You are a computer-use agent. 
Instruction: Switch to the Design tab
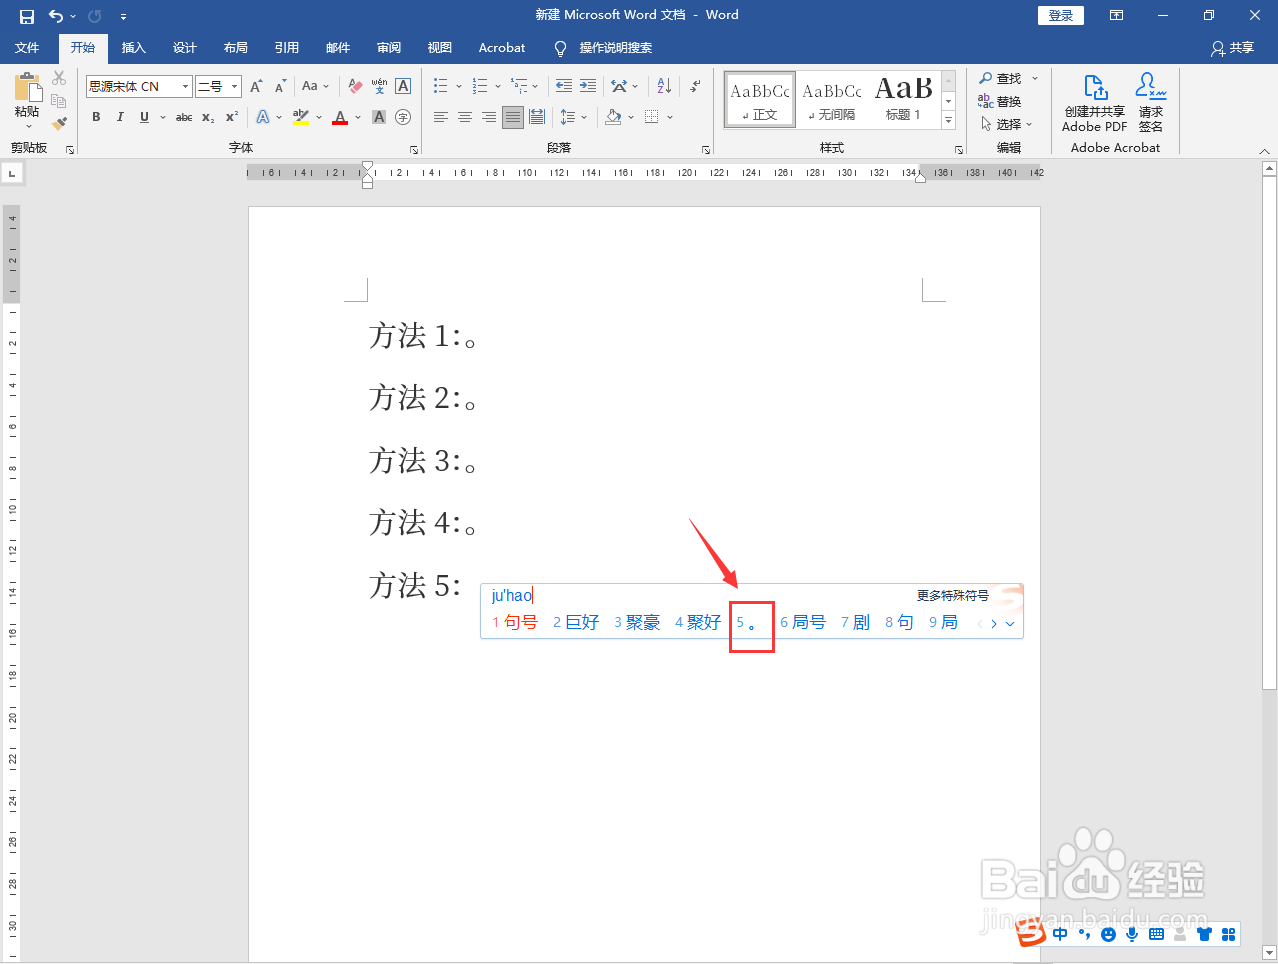click(185, 48)
